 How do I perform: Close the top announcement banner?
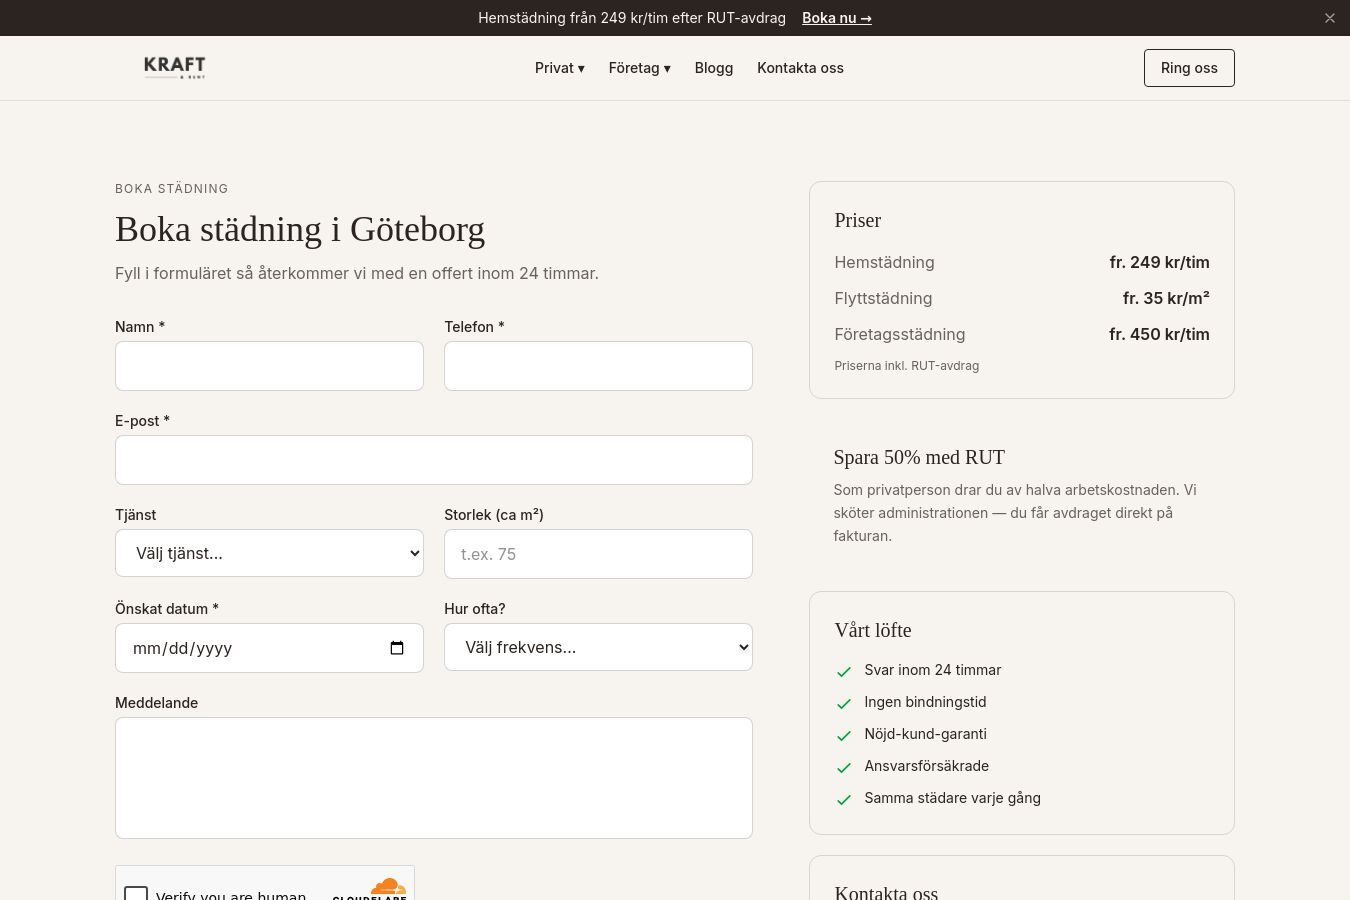(x=1330, y=18)
